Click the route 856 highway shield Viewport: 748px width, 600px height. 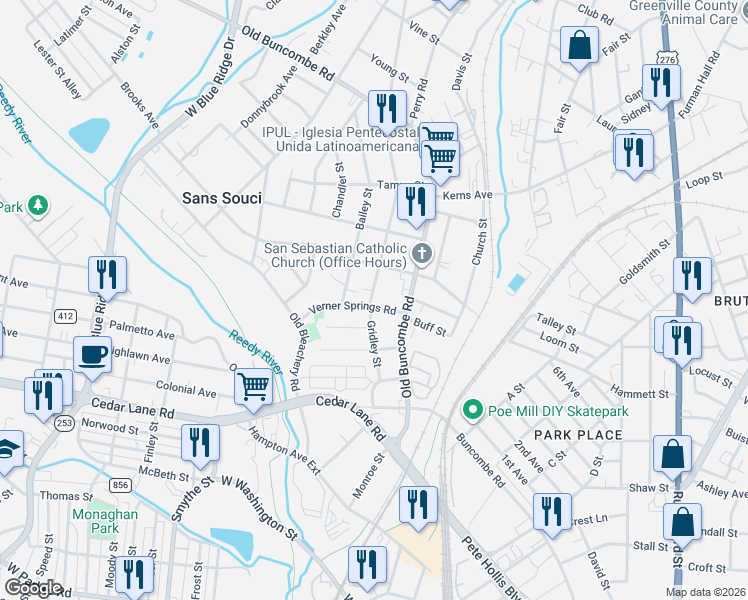click(x=120, y=485)
